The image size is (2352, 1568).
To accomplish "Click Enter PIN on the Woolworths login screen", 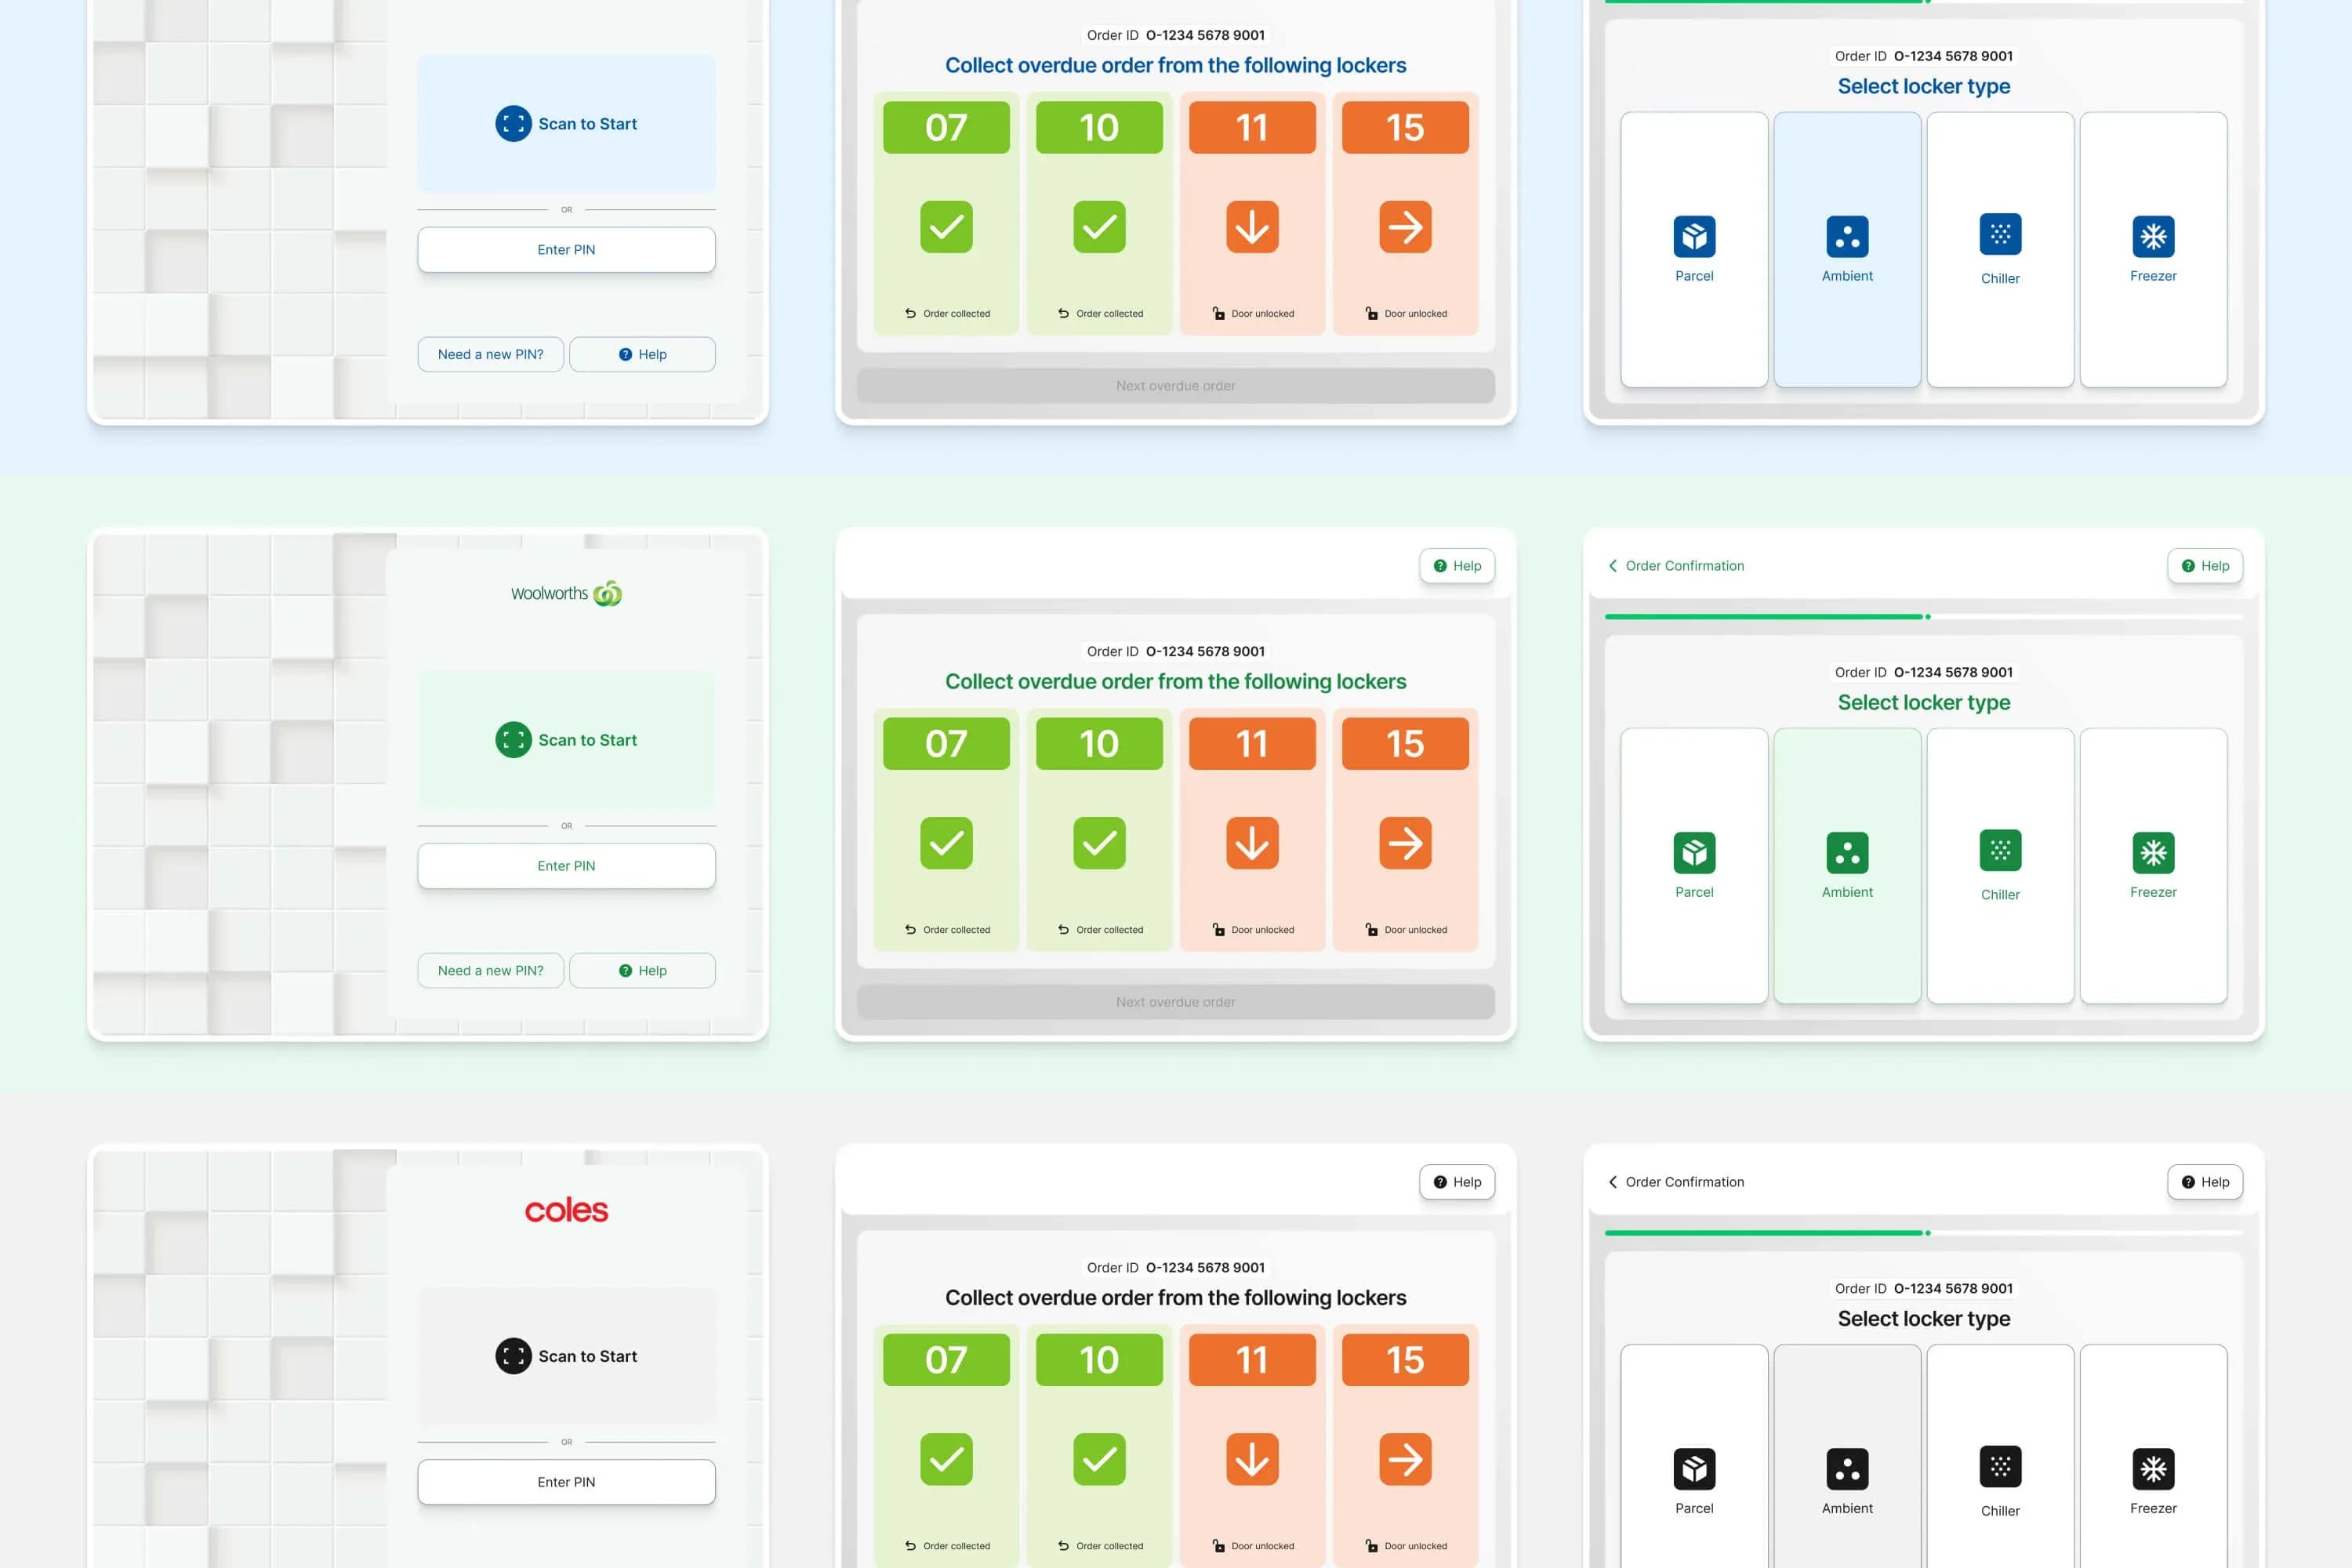I will click(x=566, y=866).
